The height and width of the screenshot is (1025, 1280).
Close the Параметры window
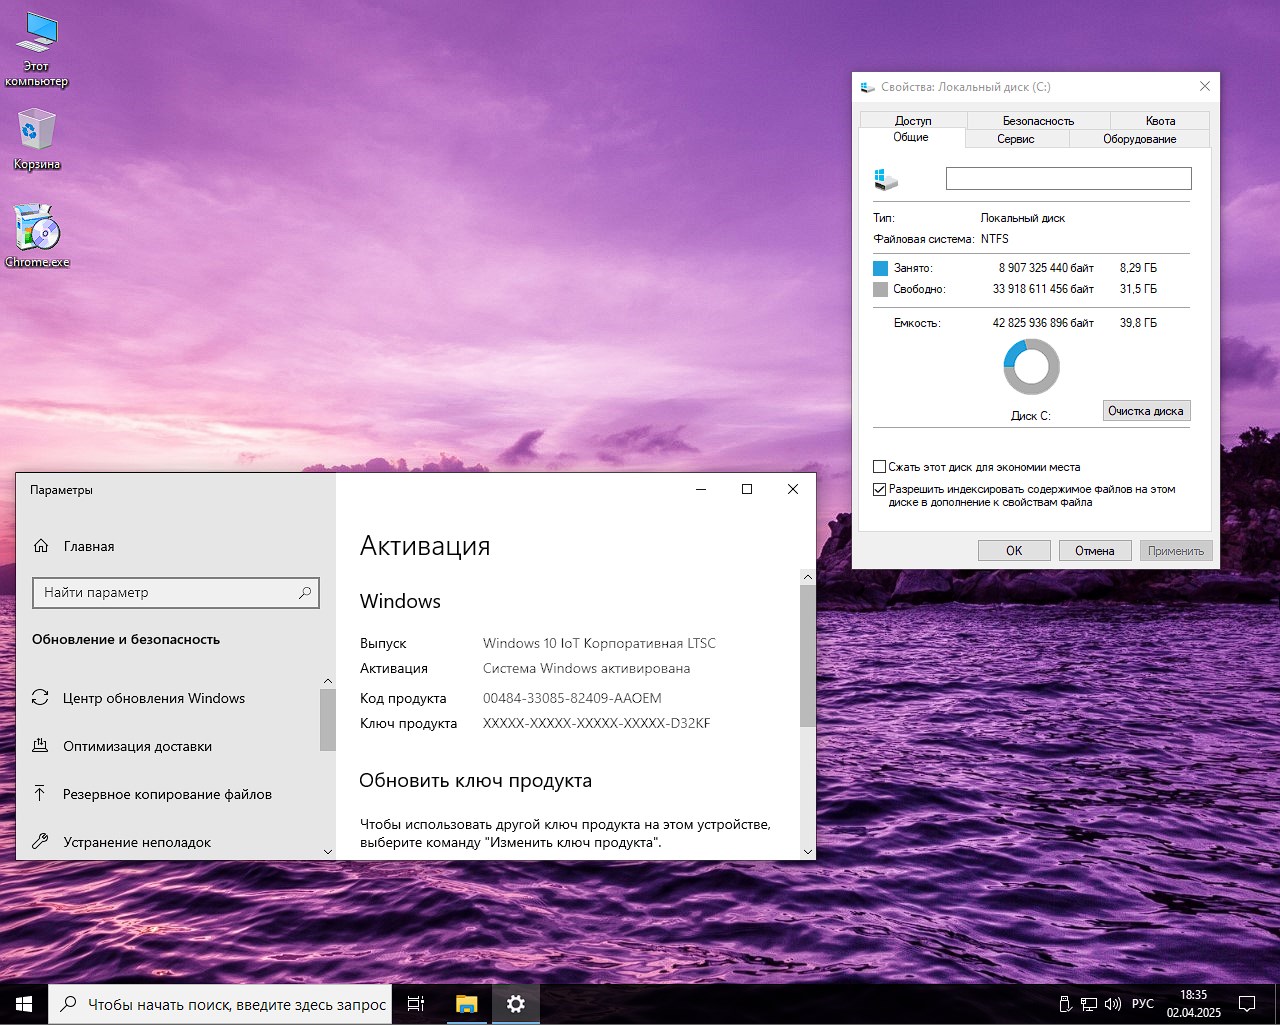pyautogui.click(x=793, y=489)
